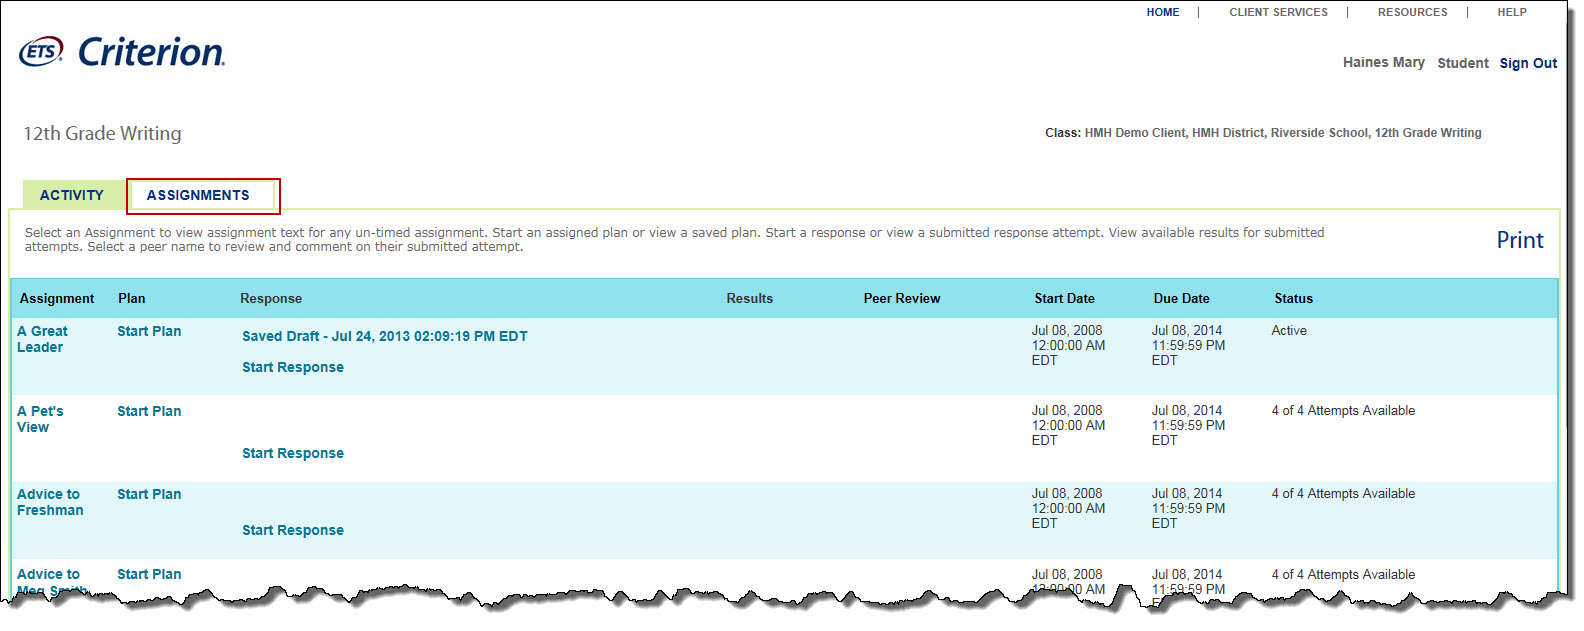Click the due date for Advice to Freshman
Screen dimensions: 1584x631
pos(1188,508)
